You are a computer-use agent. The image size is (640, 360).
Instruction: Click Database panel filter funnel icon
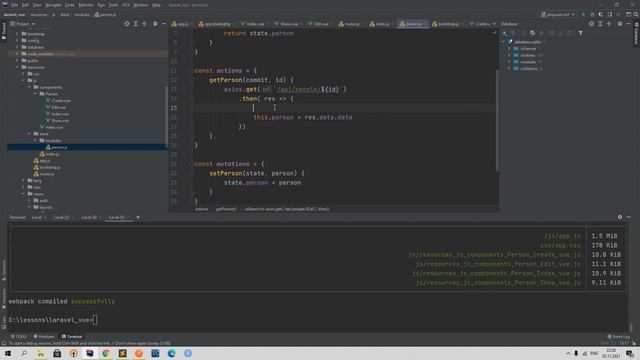(x=581, y=33)
